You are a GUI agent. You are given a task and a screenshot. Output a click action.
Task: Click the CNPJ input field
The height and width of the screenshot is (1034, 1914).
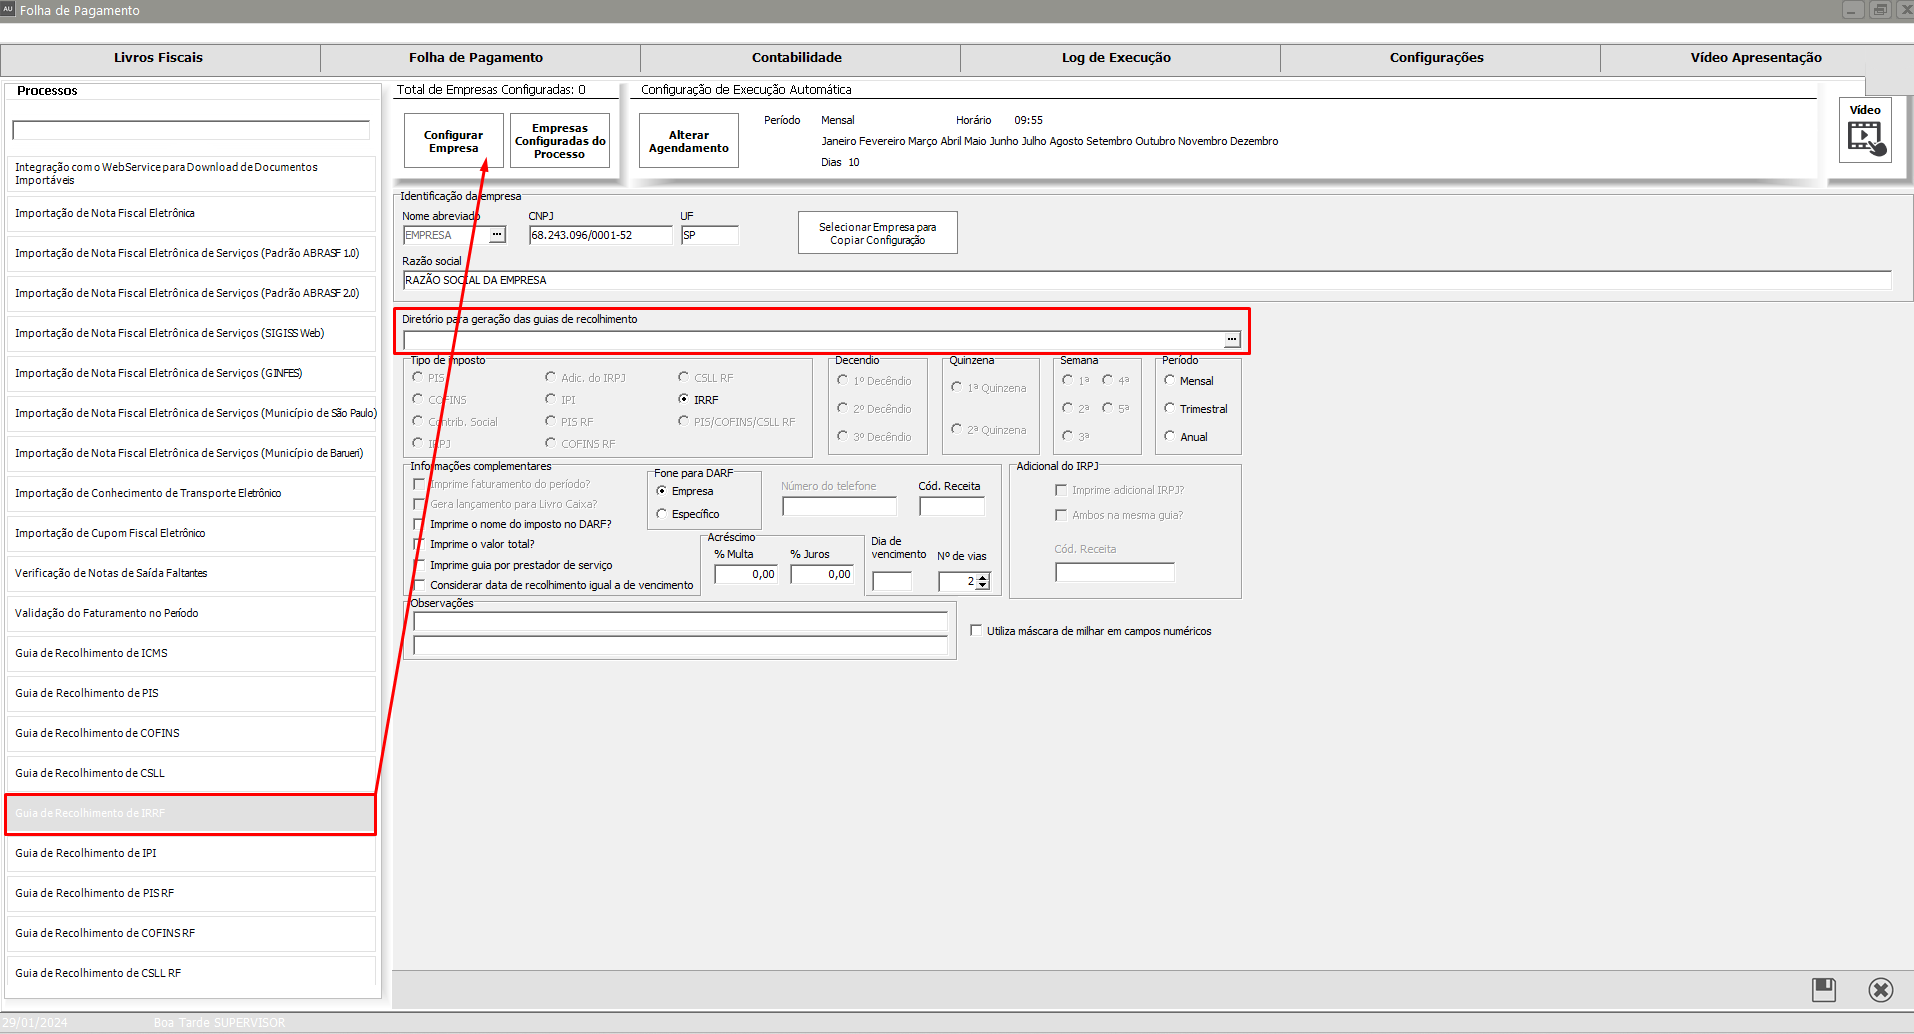click(x=600, y=235)
